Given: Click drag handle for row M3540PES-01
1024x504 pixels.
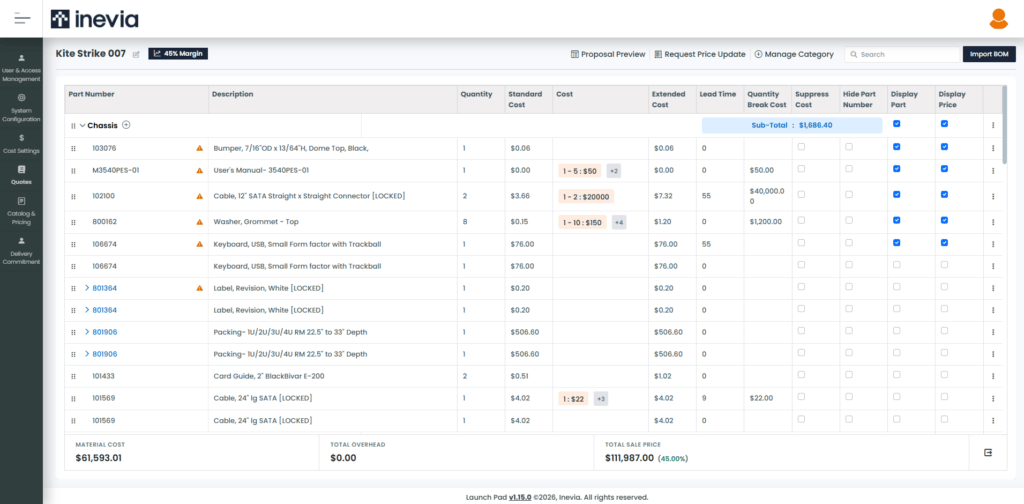Looking at the screenshot, I should pyautogui.click(x=73, y=170).
